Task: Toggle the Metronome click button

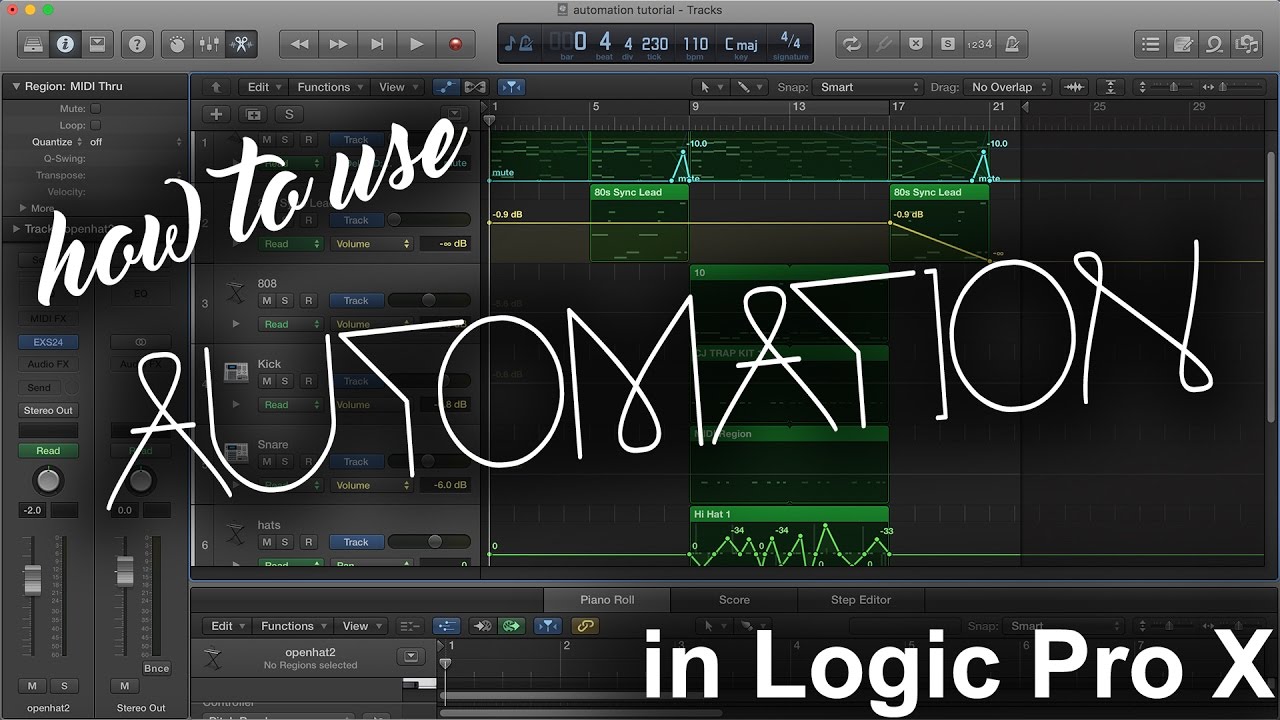Action: click(1012, 44)
